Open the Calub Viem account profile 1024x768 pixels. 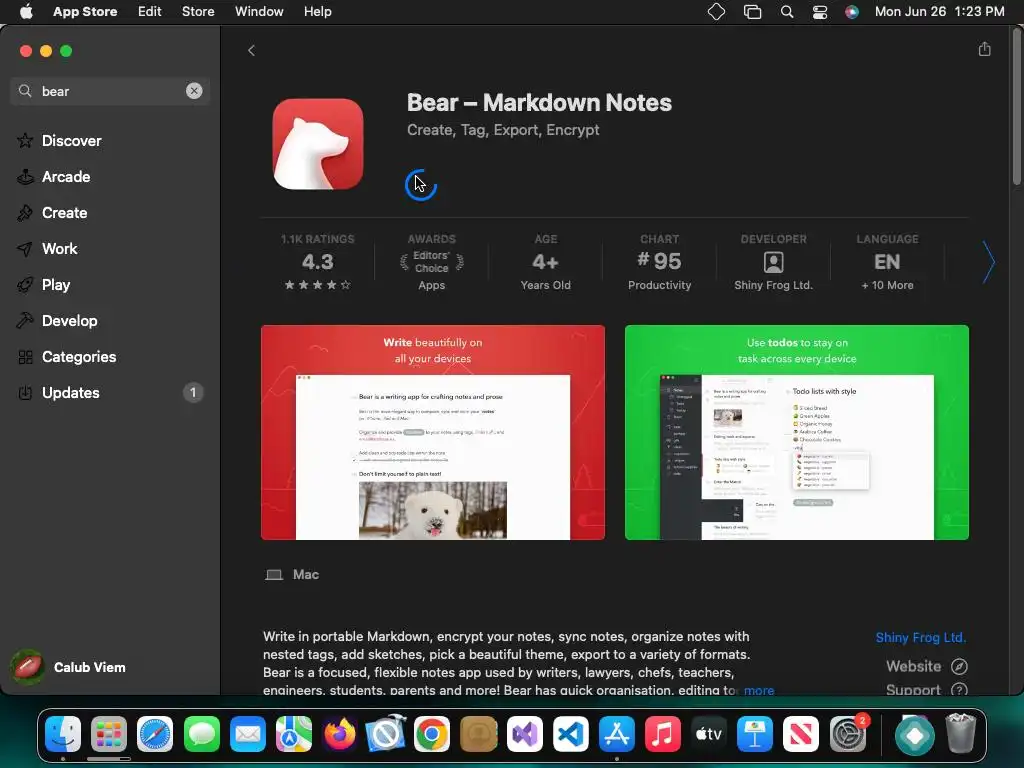point(69,667)
